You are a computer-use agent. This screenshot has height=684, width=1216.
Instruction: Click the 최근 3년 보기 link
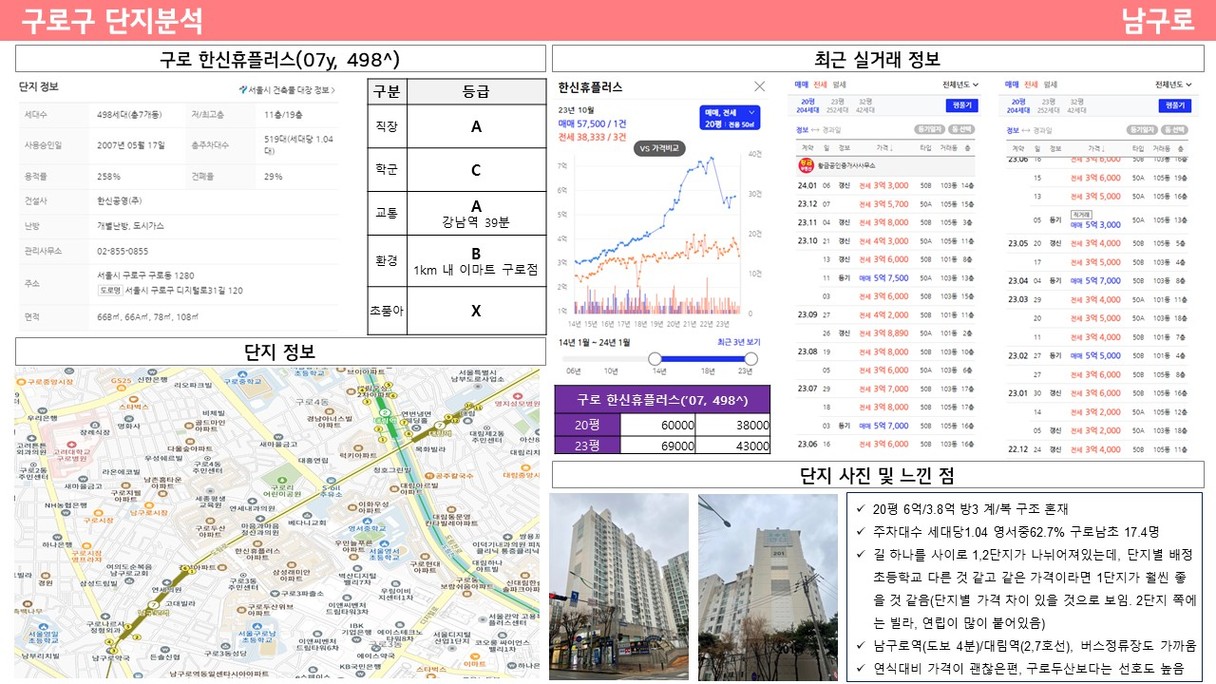(738, 343)
